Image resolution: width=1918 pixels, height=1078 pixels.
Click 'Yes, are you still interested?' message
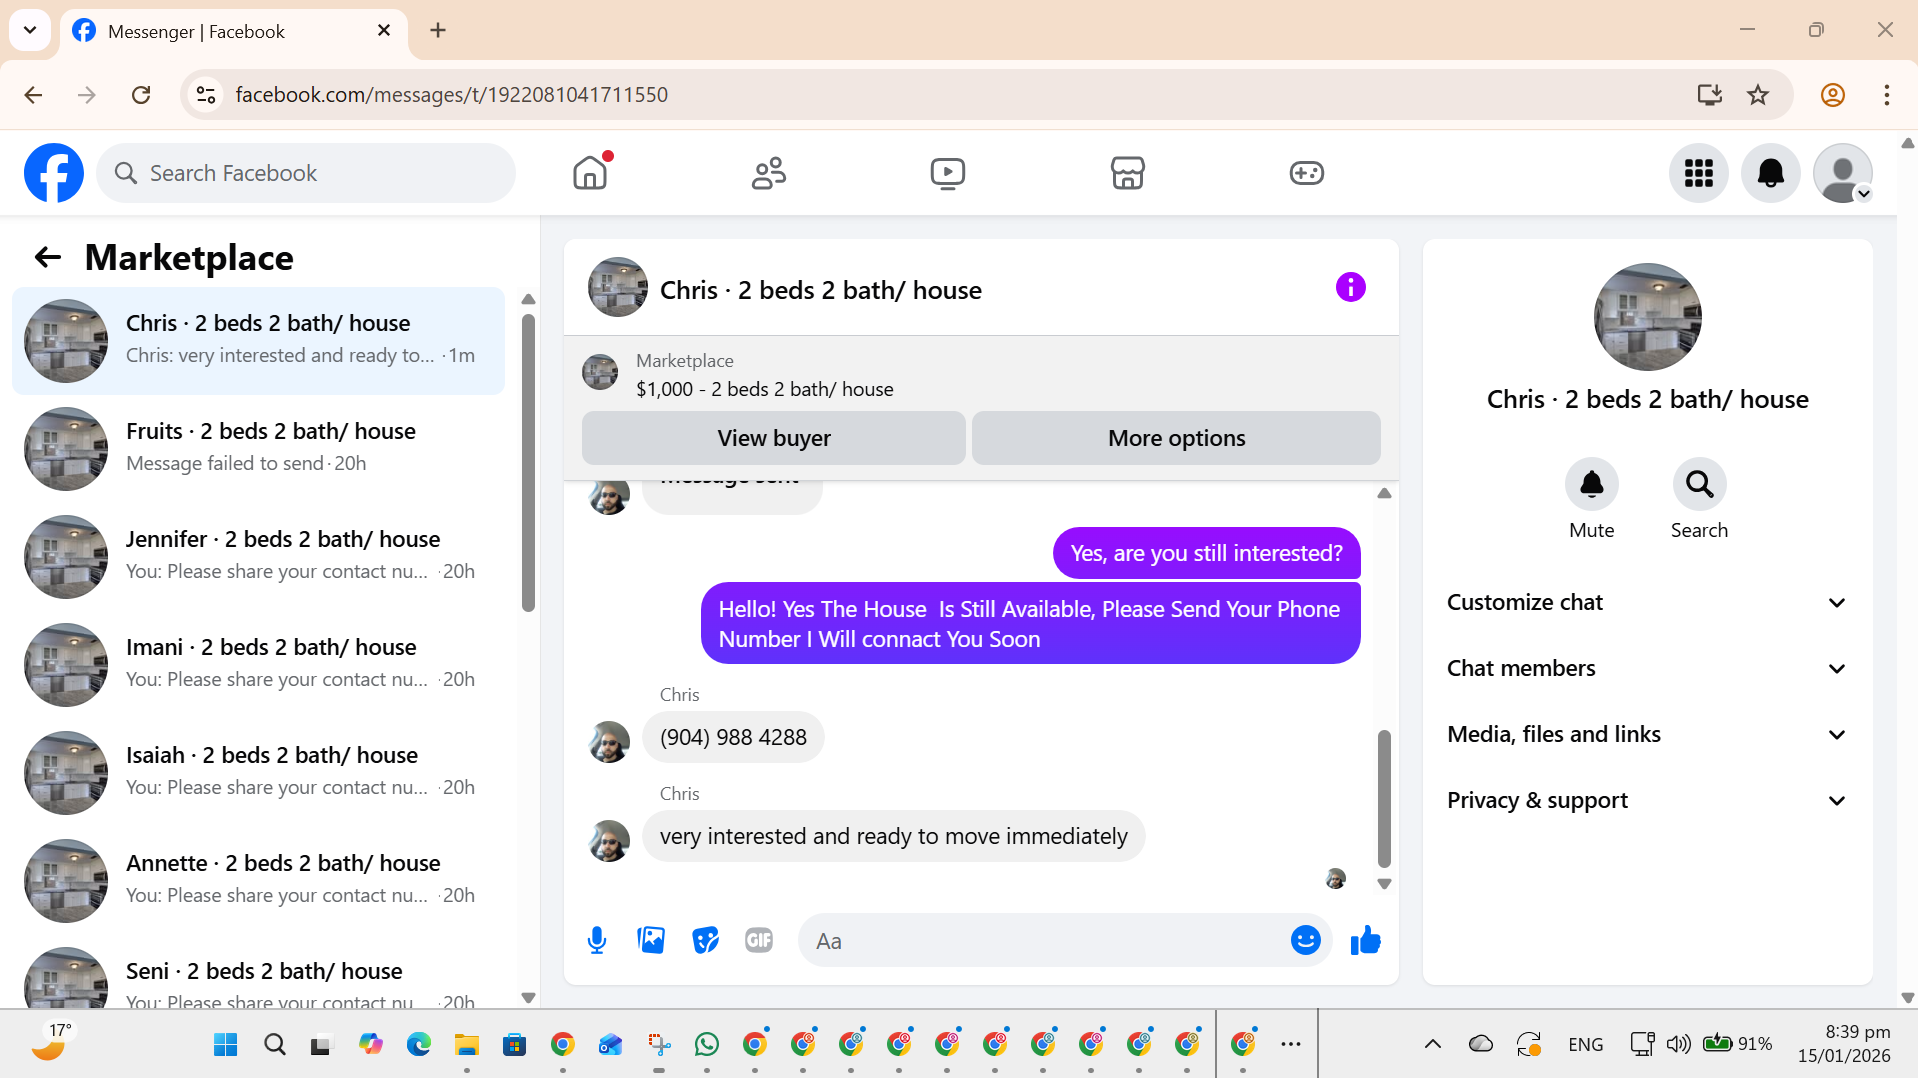1206,553
